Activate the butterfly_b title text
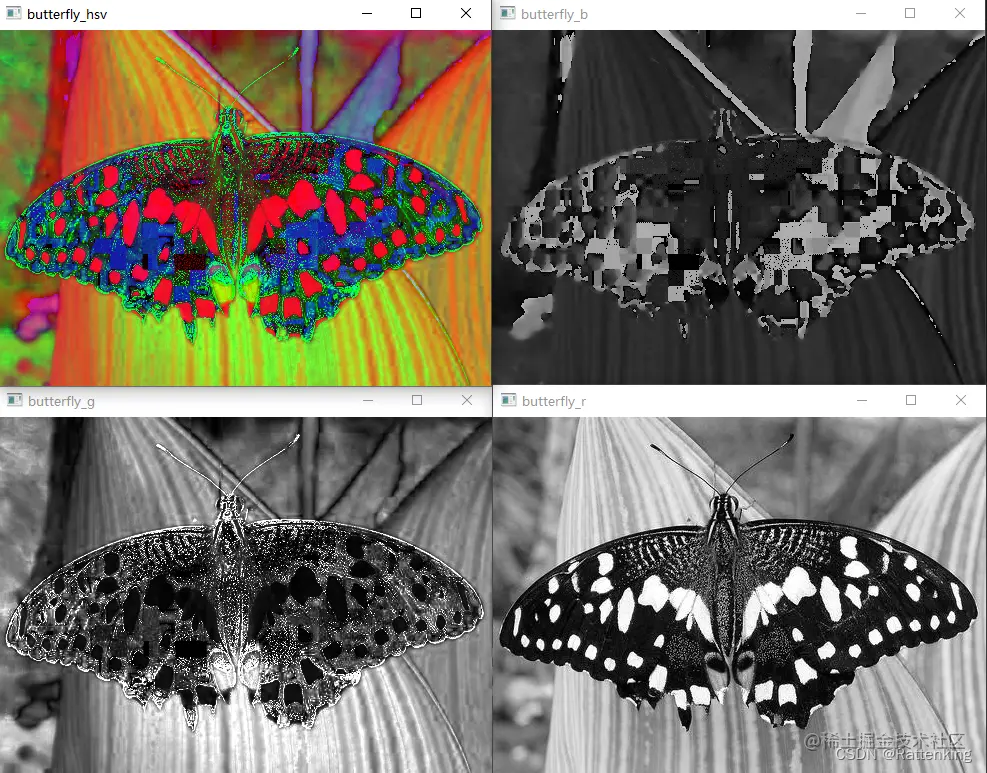The height and width of the screenshot is (773, 987). click(555, 14)
